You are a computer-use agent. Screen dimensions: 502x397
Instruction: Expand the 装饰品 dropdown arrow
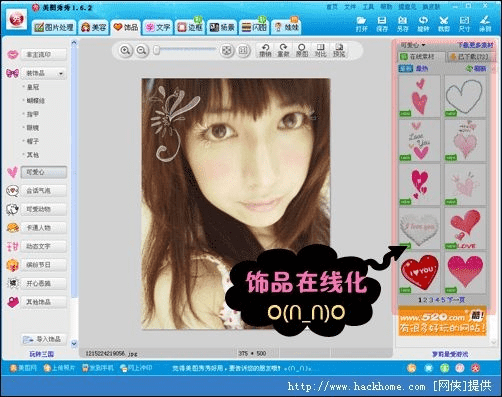[61, 73]
